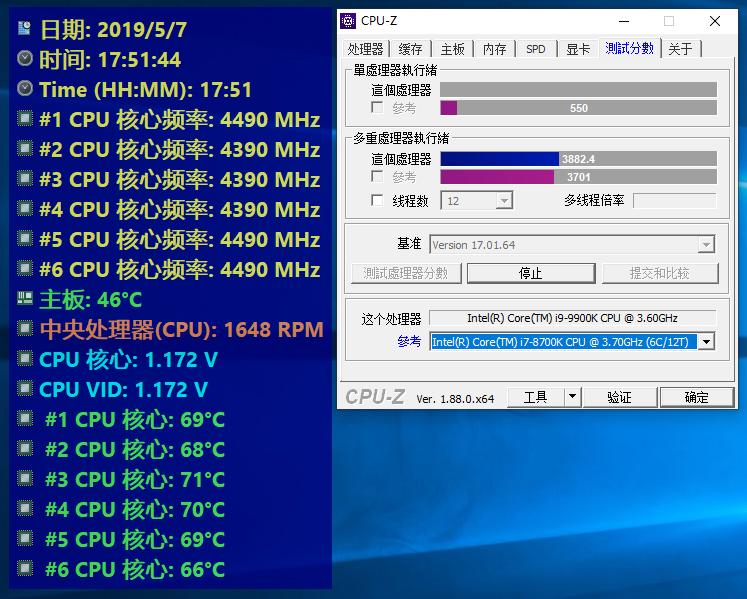The image size is (747, 599).
Task: Minimize the CPU-Z window
Action: click(x=624, y=21)
